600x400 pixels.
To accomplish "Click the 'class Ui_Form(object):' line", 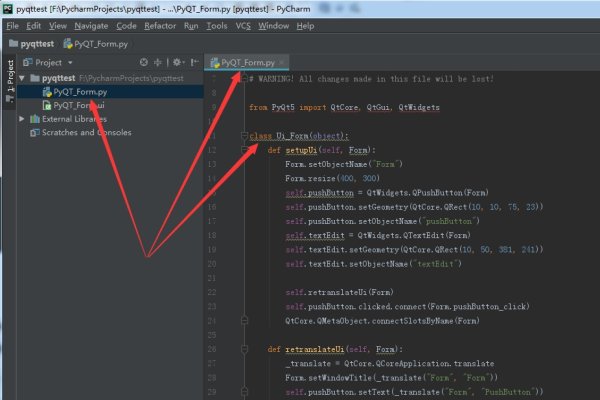I will coord(299,136).
